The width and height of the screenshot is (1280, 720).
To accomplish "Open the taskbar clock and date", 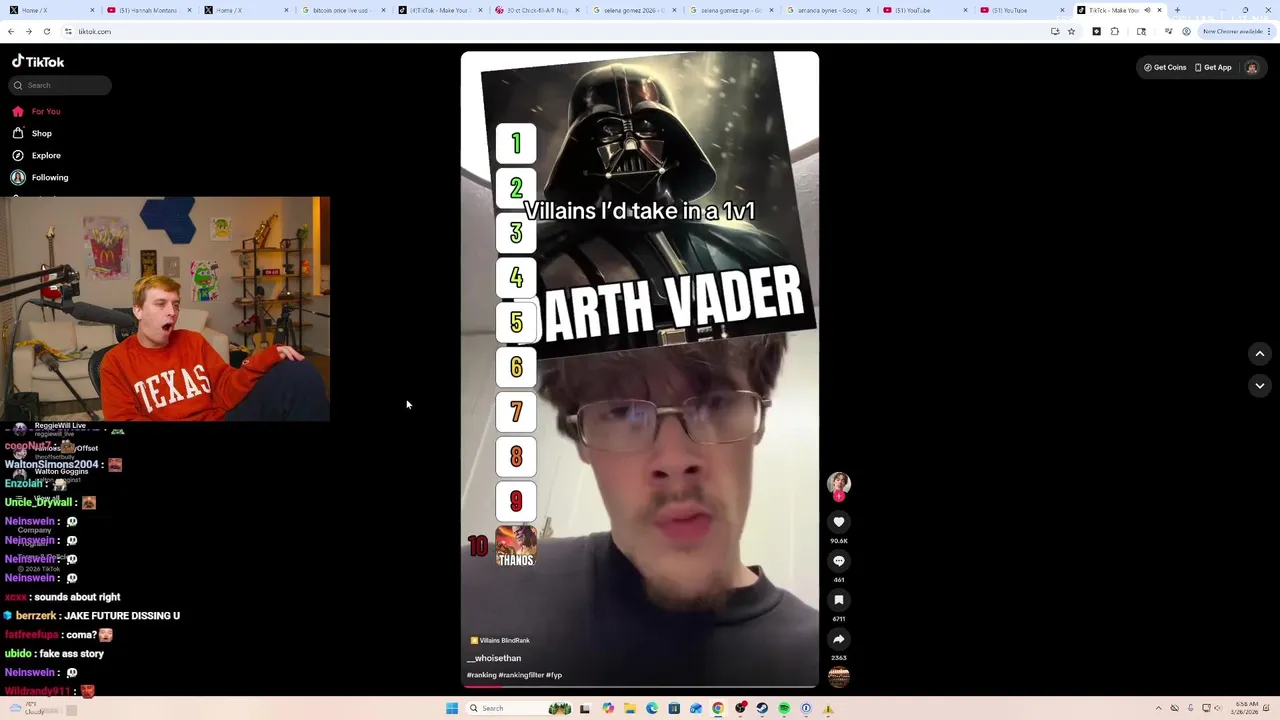I will pos(1246,708).
